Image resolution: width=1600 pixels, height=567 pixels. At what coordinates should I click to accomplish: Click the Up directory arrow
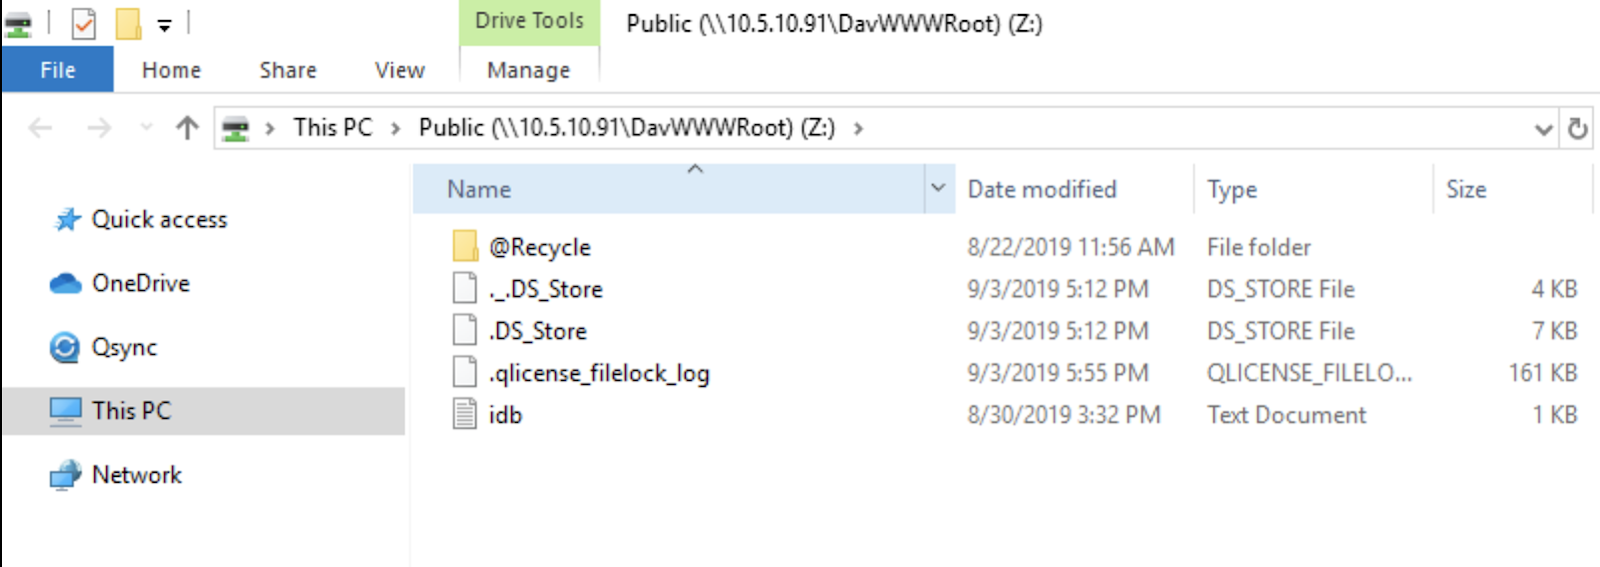pos(187,128)
